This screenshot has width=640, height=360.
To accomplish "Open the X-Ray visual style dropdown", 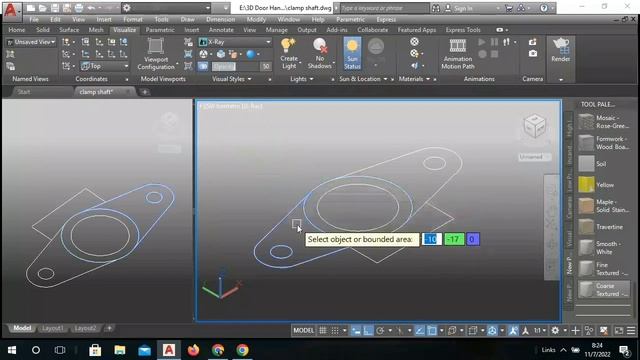I will point(235,42).
